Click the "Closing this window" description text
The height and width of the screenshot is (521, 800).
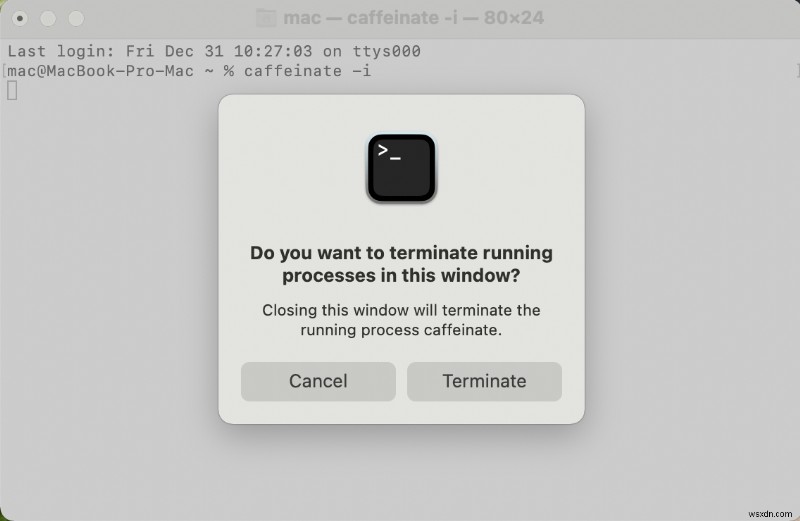pos(401,310)
